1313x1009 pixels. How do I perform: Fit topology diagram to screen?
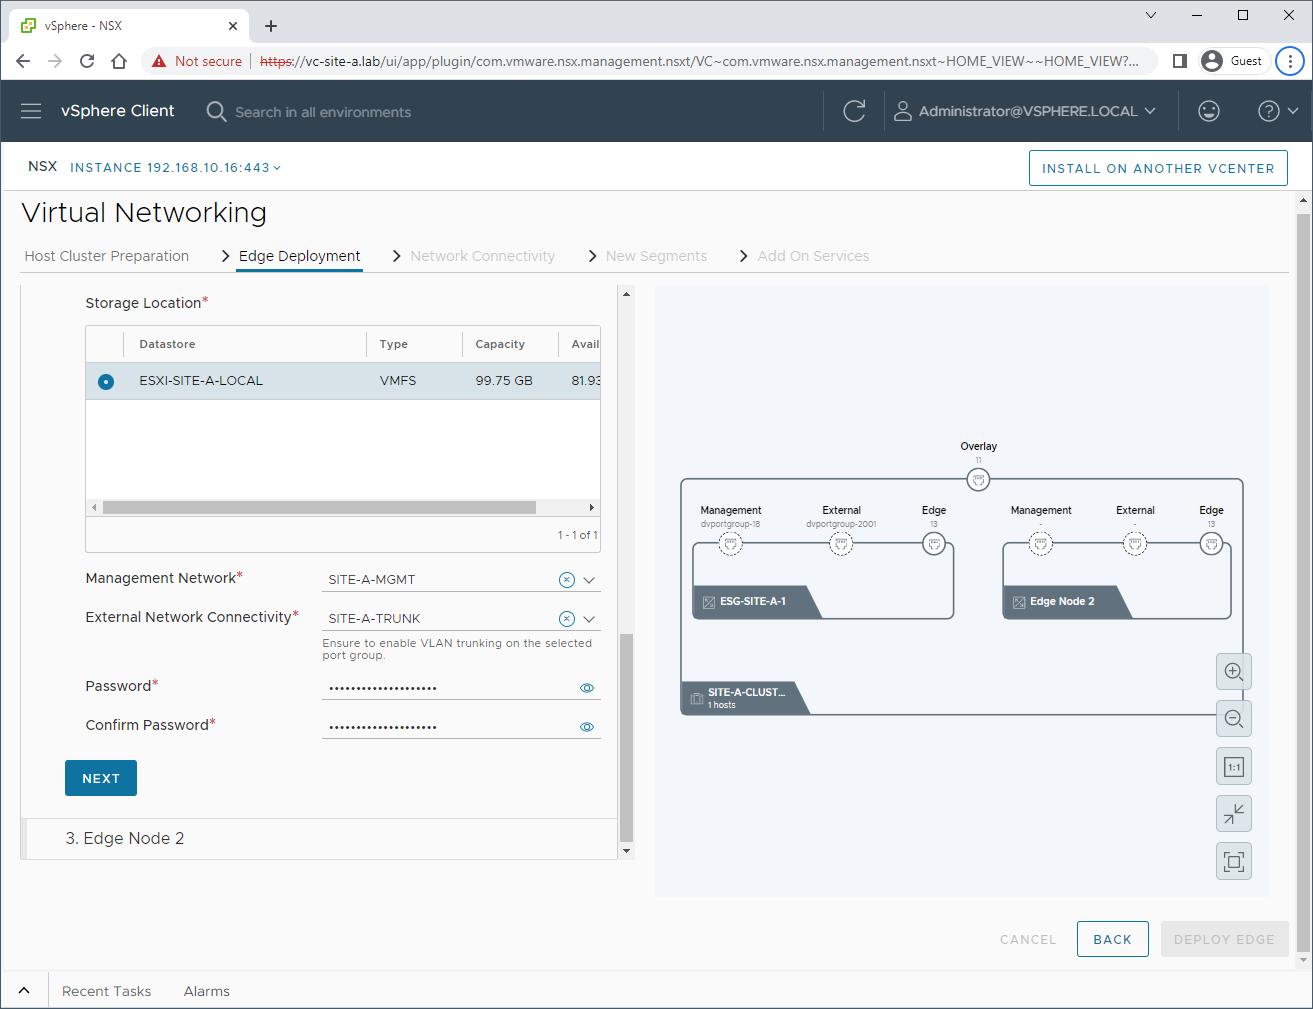point(1234,862)
